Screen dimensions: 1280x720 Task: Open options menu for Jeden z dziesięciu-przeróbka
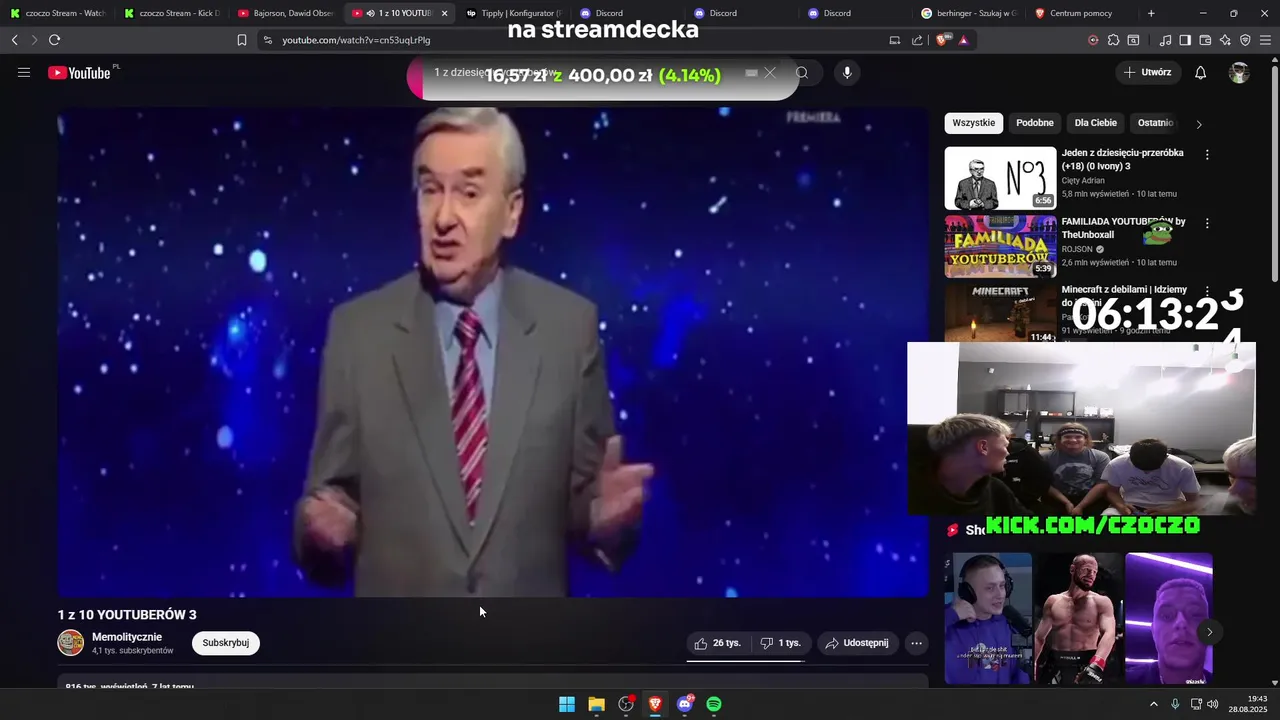coord(1207,155)
